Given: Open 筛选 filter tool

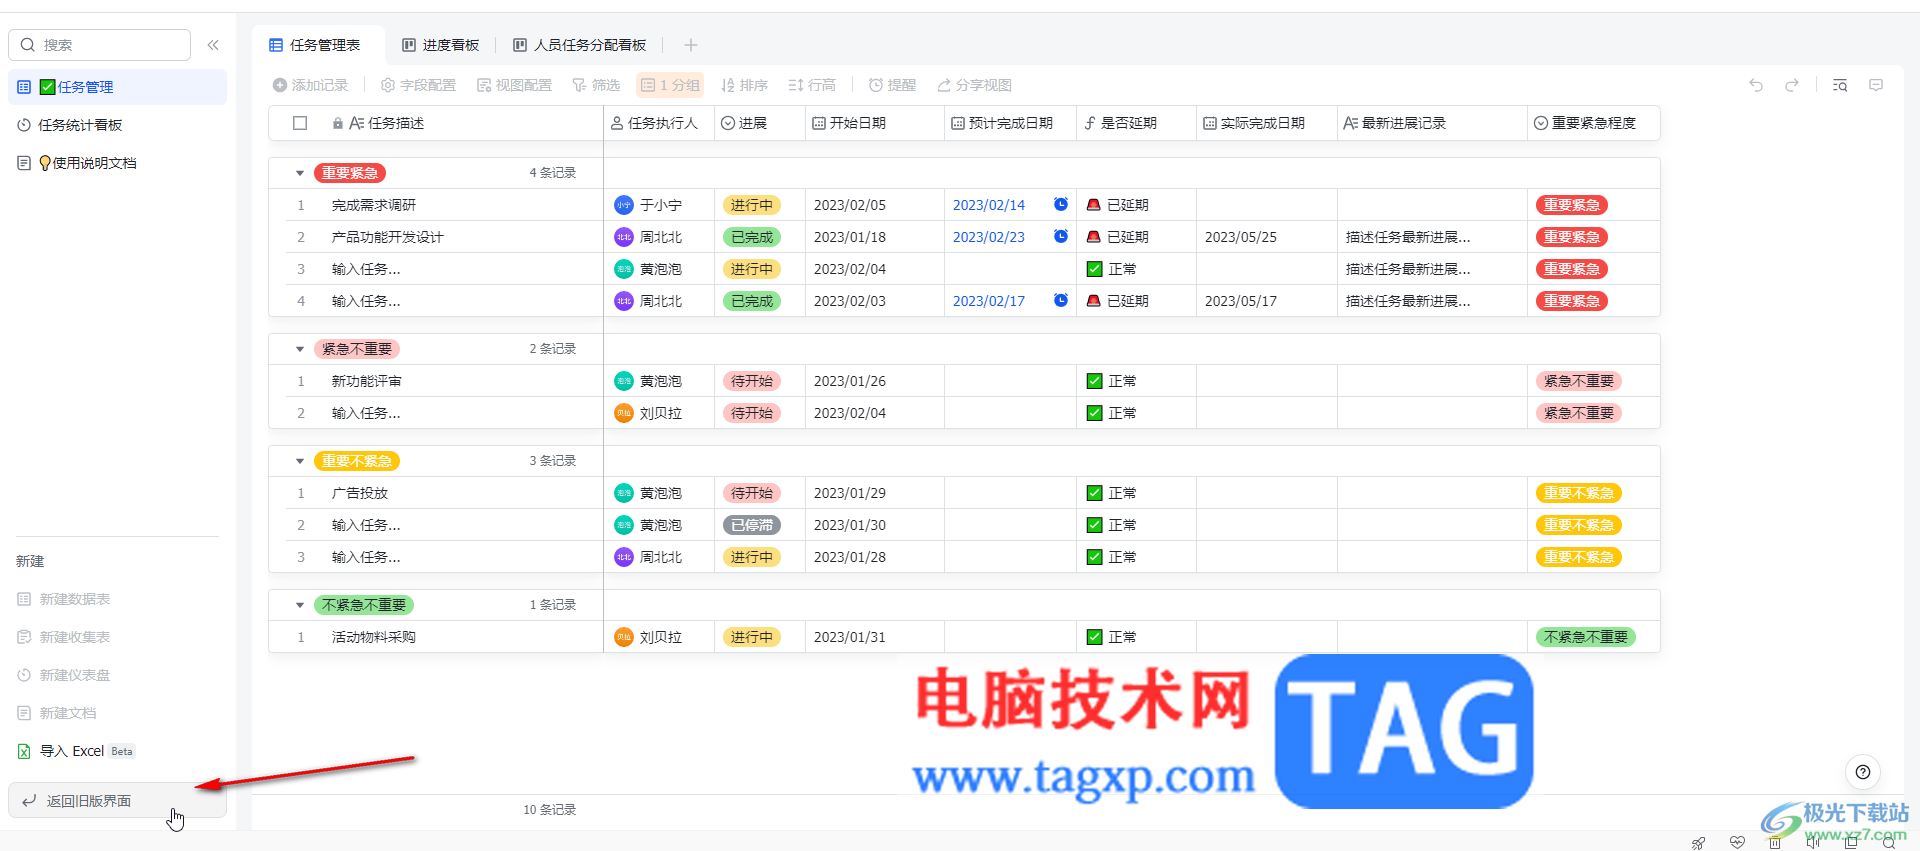Looking at the screenshot, I should [596, 85].
